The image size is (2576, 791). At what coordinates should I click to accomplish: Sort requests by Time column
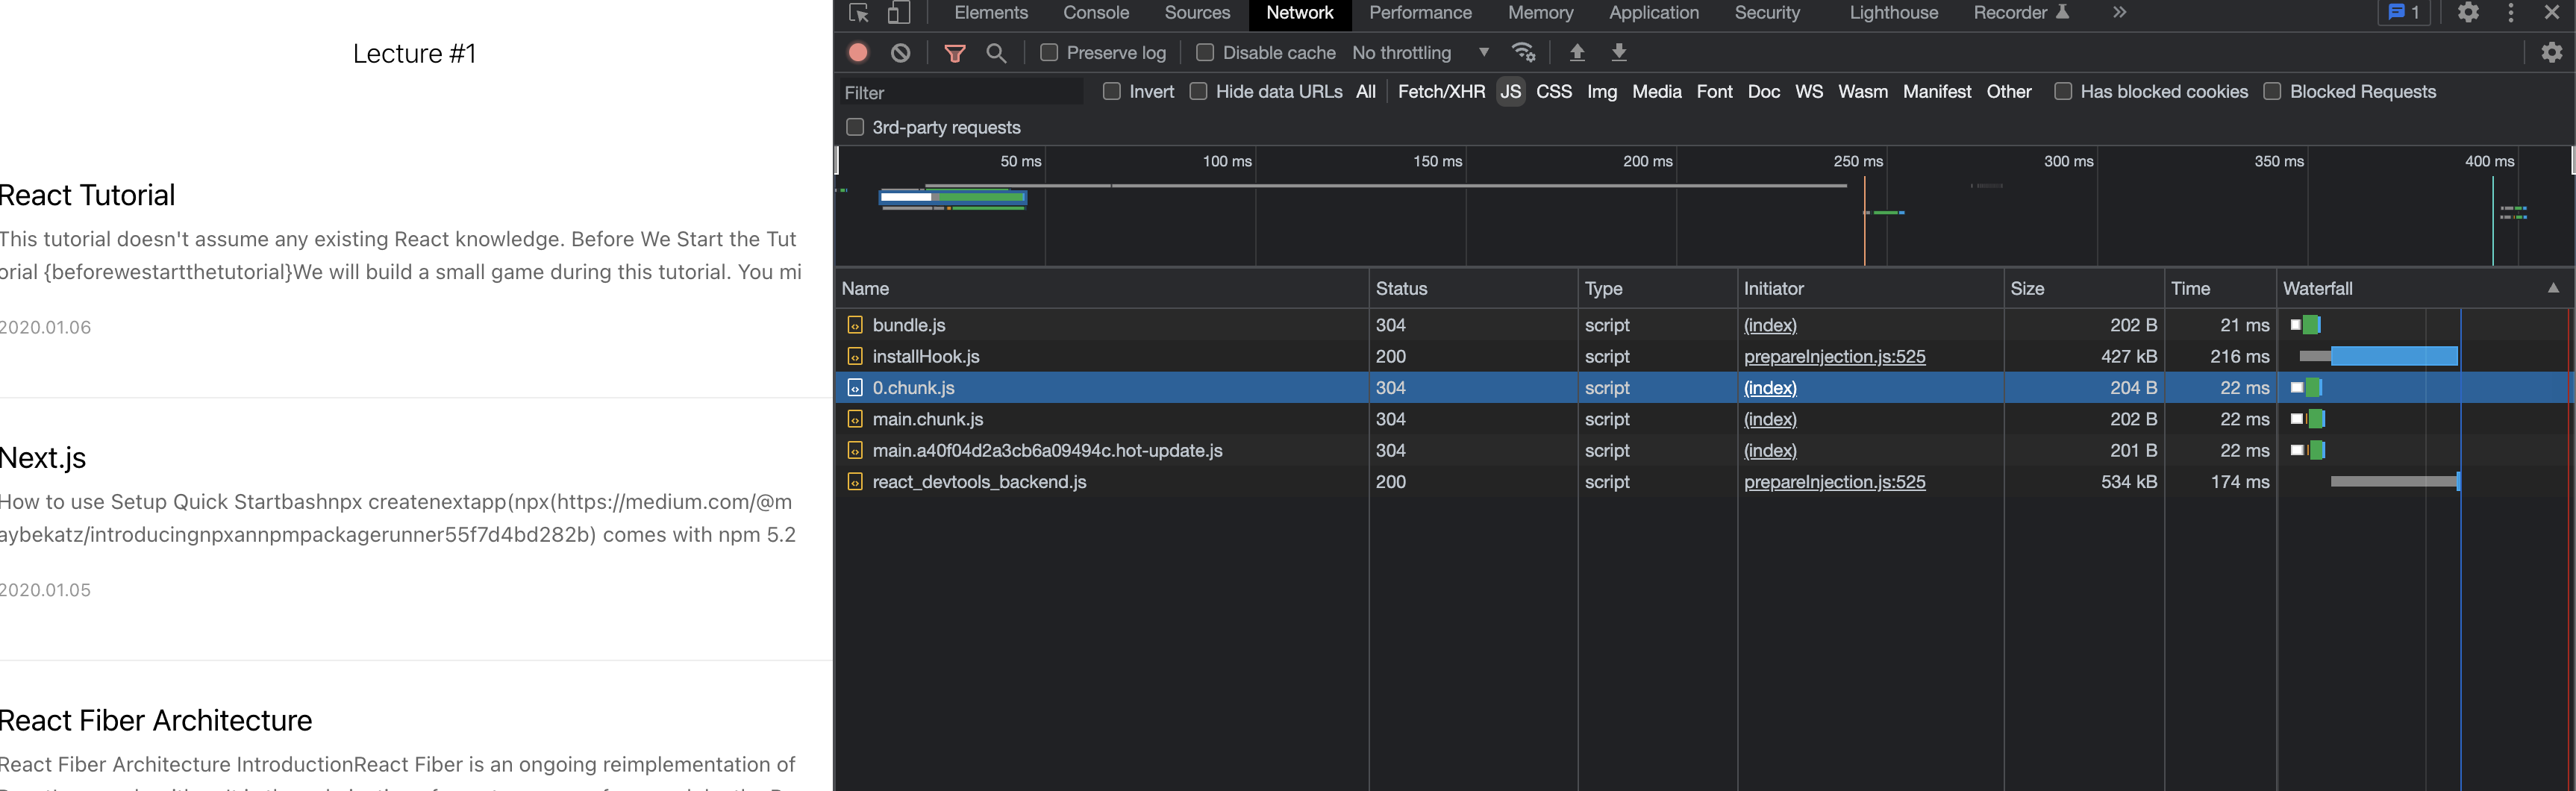click(x=2220, y=288)
